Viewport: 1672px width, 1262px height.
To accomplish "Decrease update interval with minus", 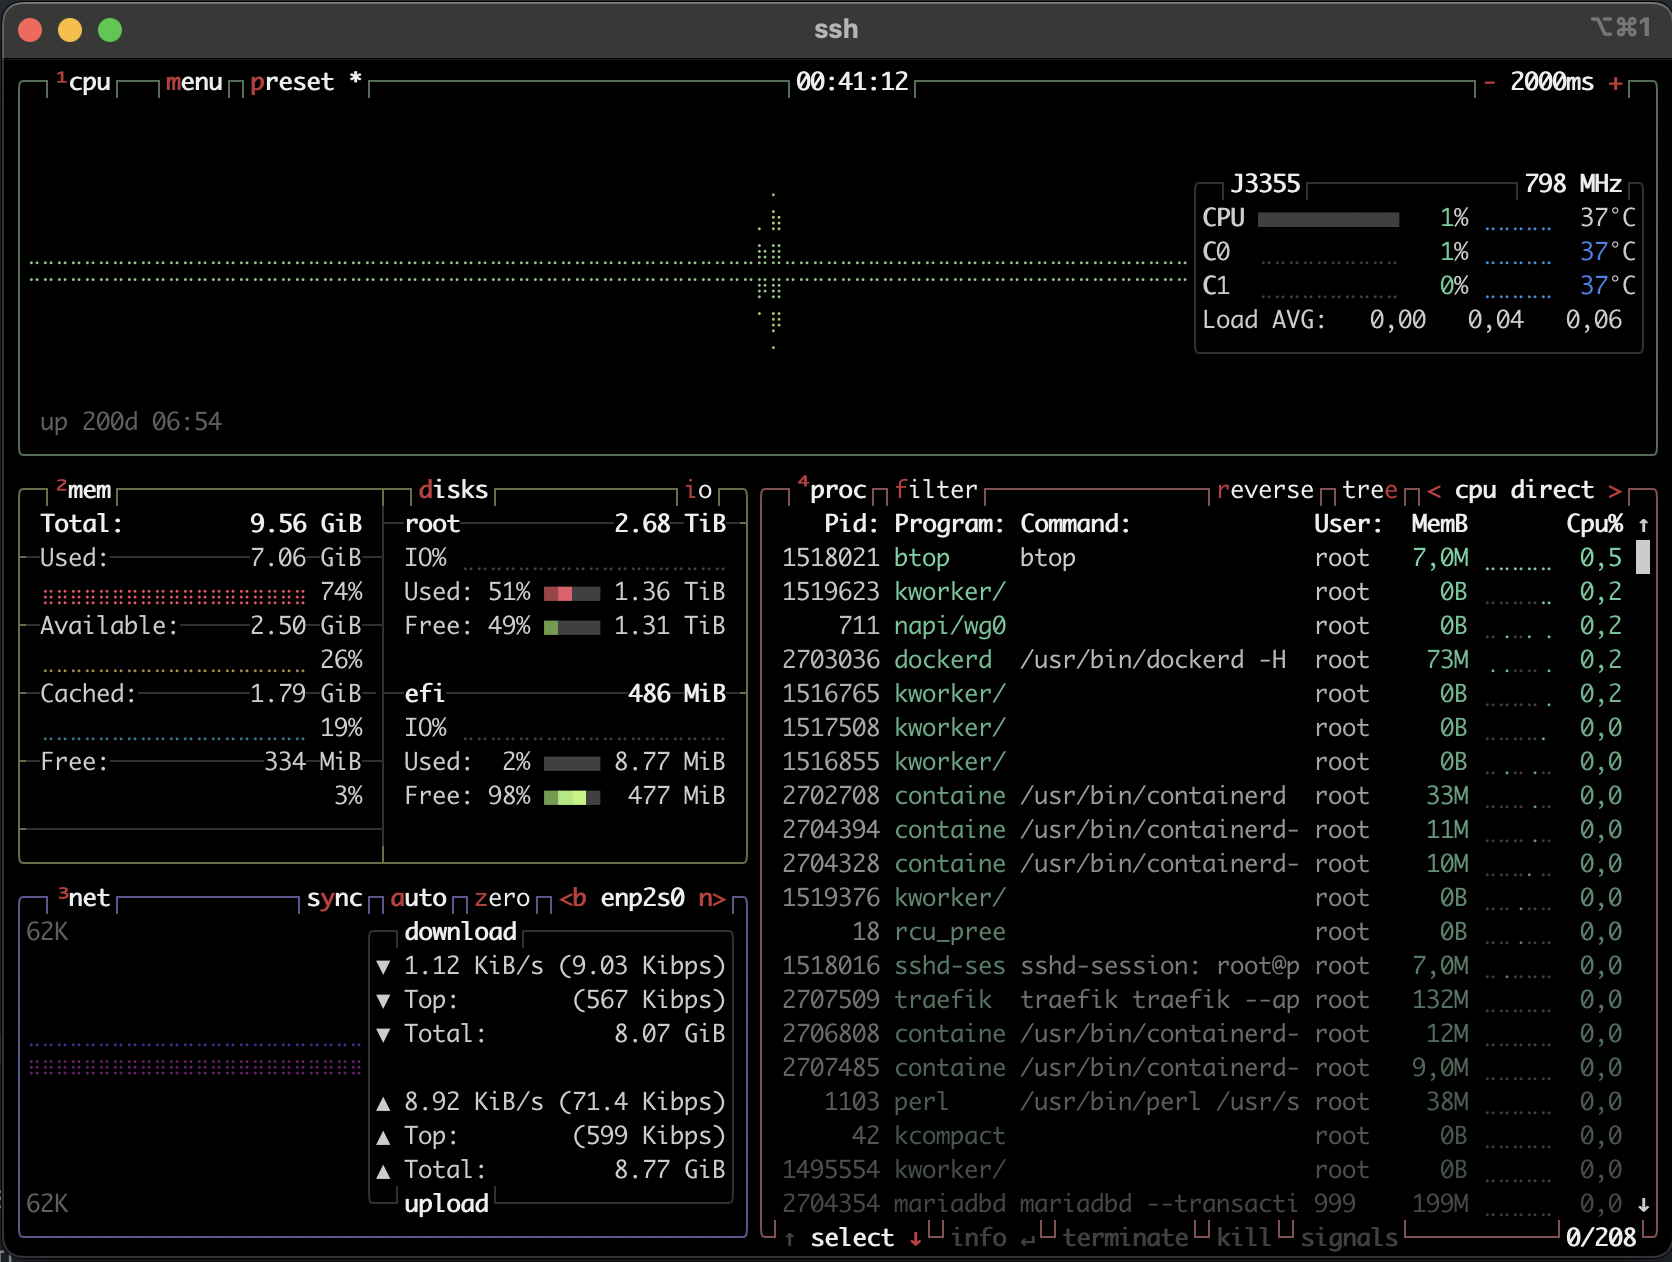I will pos(1489,82).
